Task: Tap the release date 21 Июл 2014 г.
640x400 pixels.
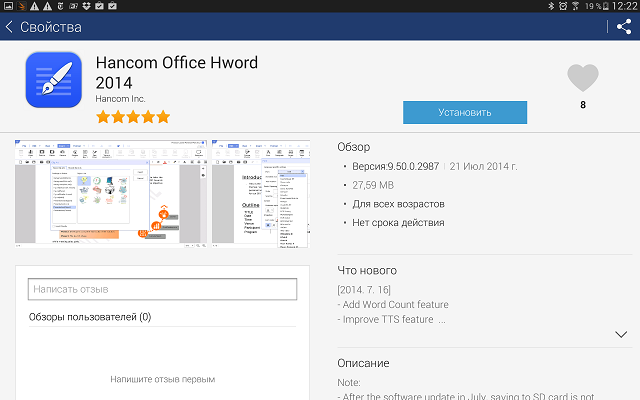Action: (483, 167)
